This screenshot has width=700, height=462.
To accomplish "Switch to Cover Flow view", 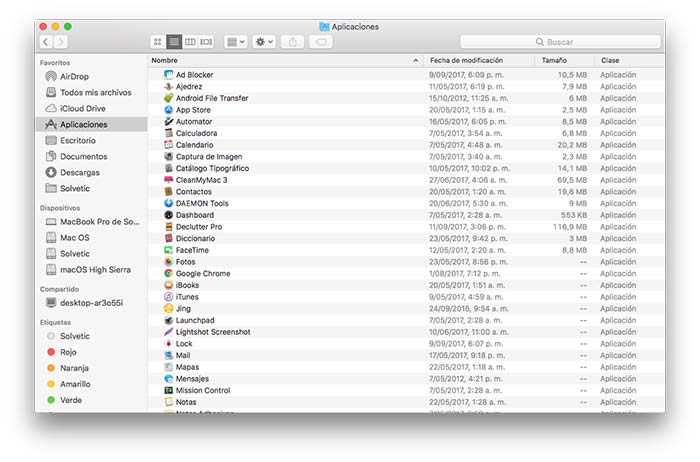I will coord(206,42).
